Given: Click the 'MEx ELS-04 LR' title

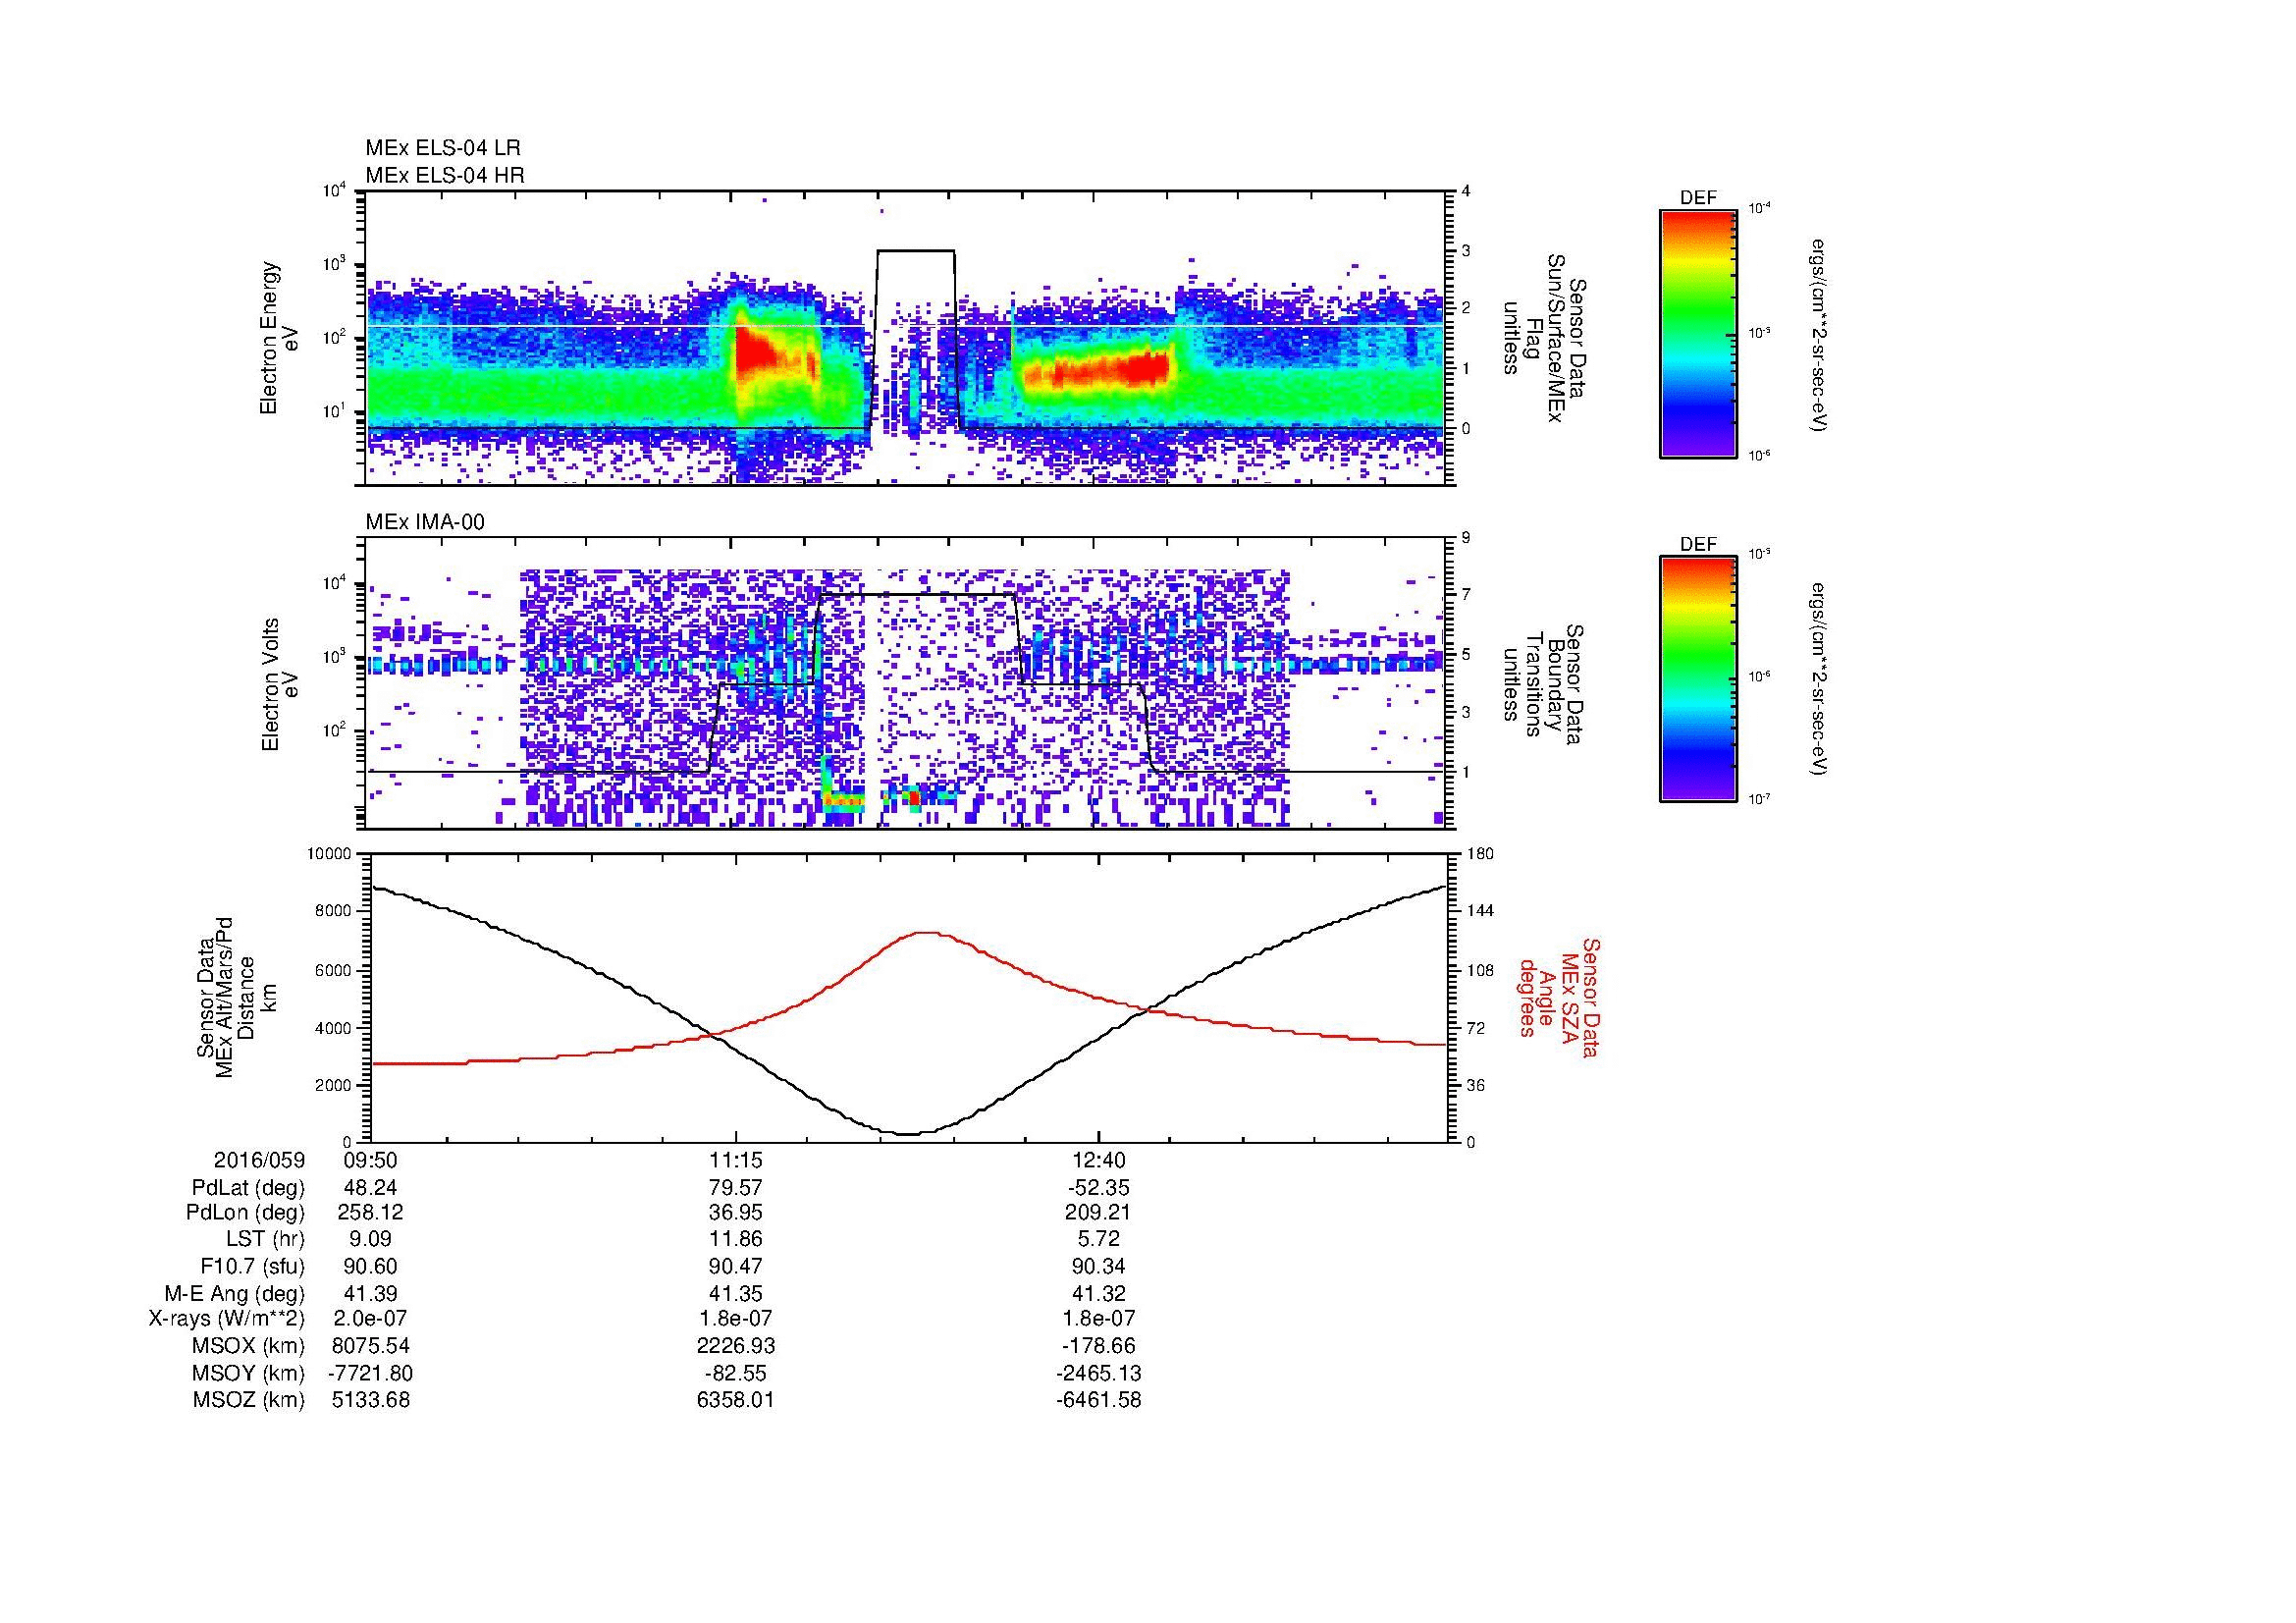Looking at the screenshot, I should click(x=442, y=148).
